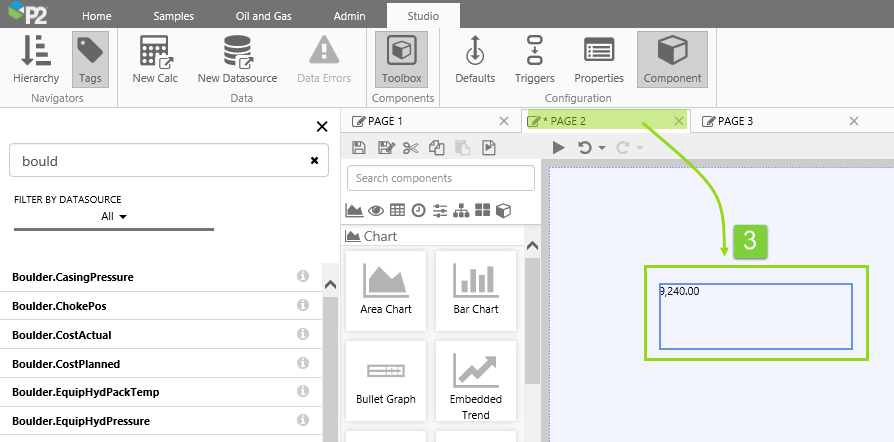Open the Samples tab
Screen dimensions: 894x442
173,16
